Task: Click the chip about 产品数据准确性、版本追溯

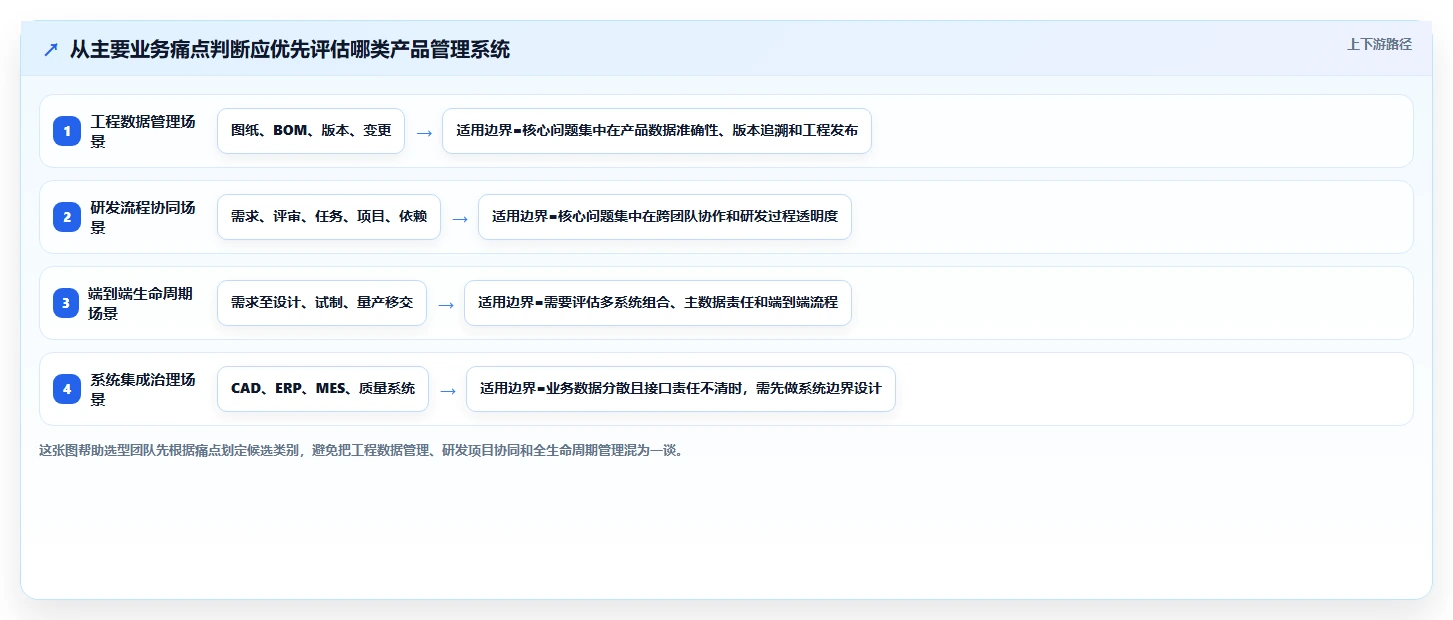Action: (x=657, y=131)
